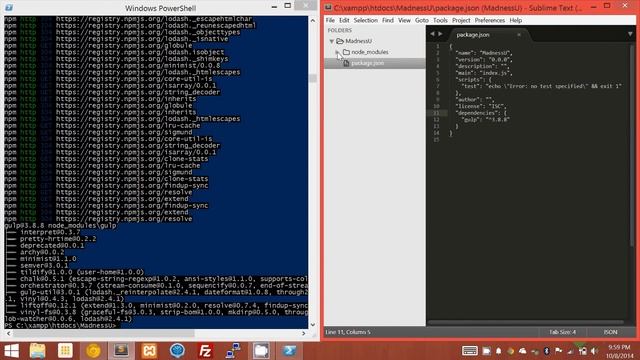Open File Explorer from the taskbar
Image resolution: width=640 pixels, height=360 pixels.
point(37,351)
